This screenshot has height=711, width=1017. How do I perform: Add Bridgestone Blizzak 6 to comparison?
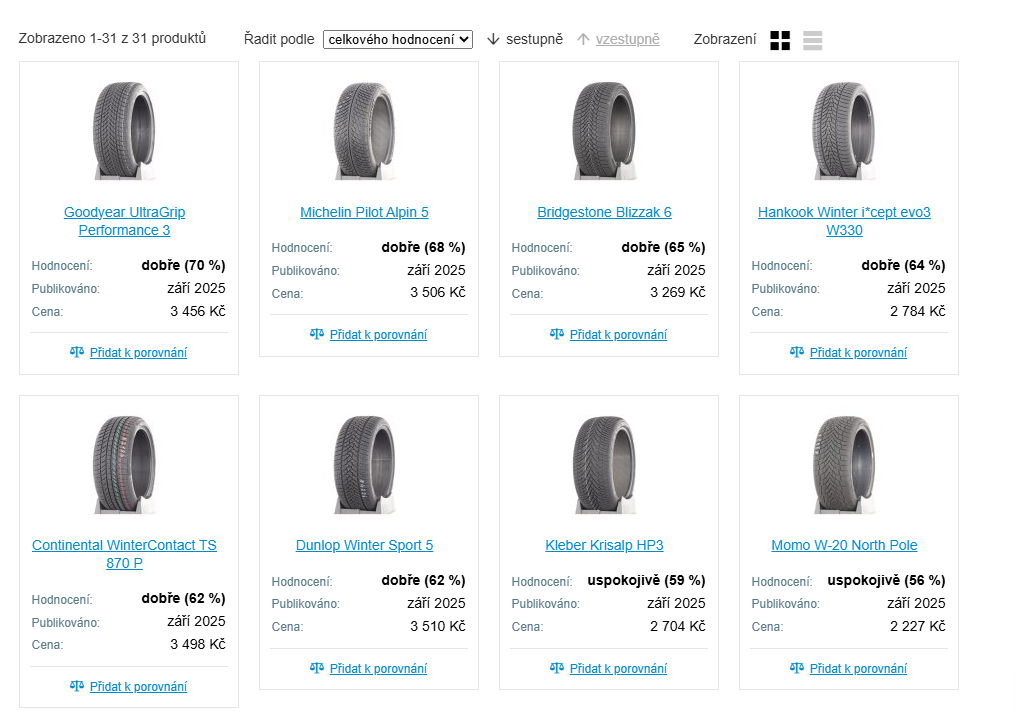coord(618,334)
